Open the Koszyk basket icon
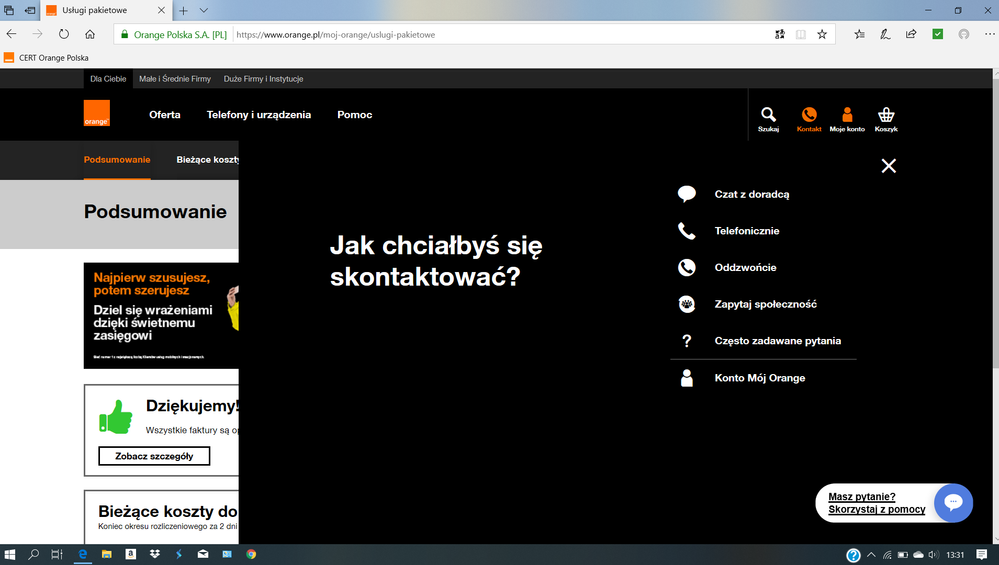 pyautogui.click(x=886, y=116)
